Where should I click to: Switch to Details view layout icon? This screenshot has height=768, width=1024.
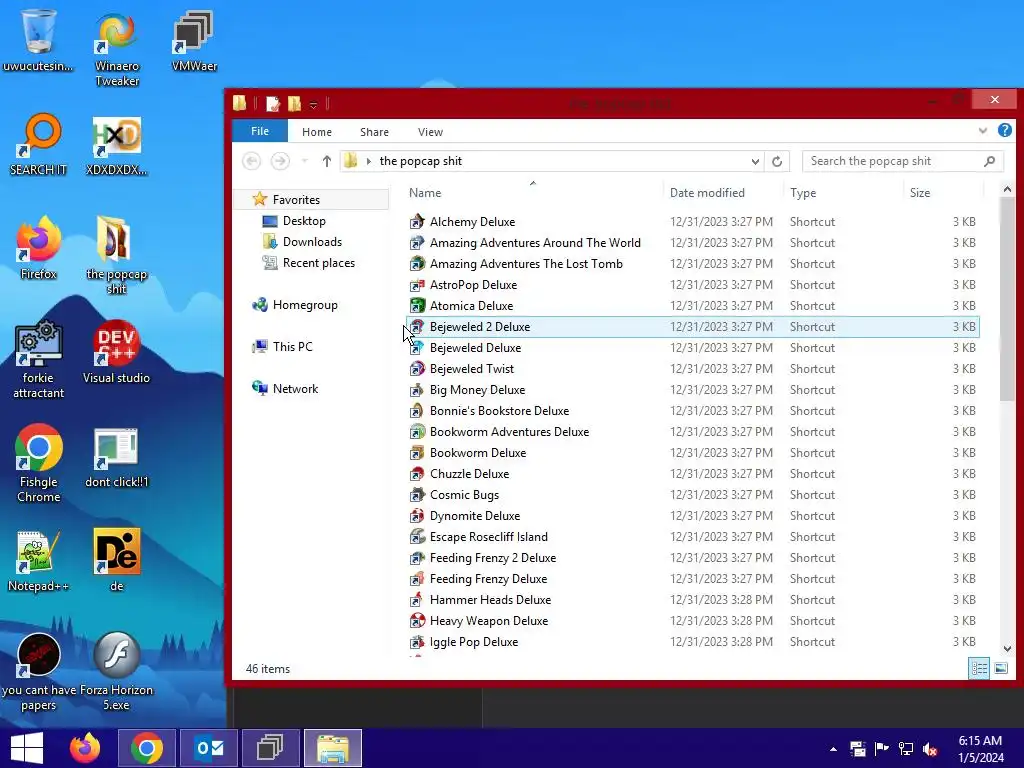click(x=979, y=668)
